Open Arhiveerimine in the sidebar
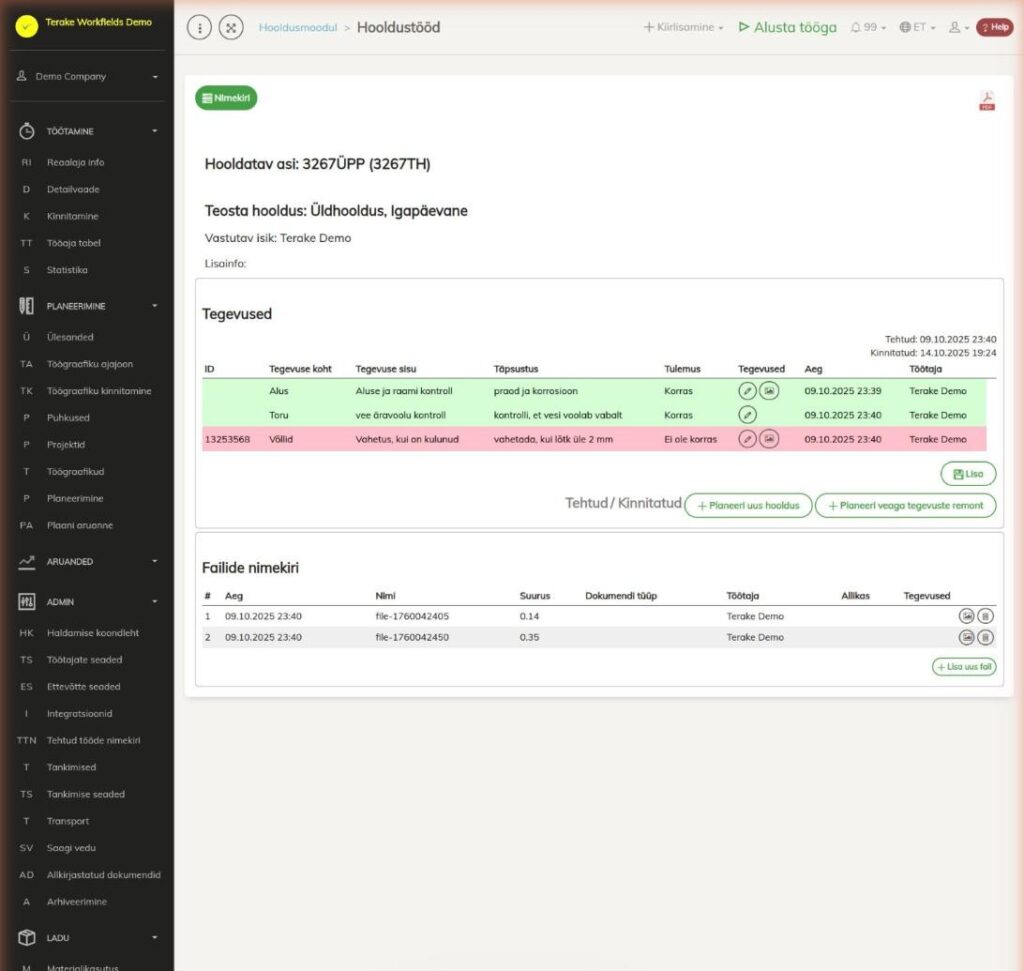This screenshot has width=1024, height=971. click(76, 902)
